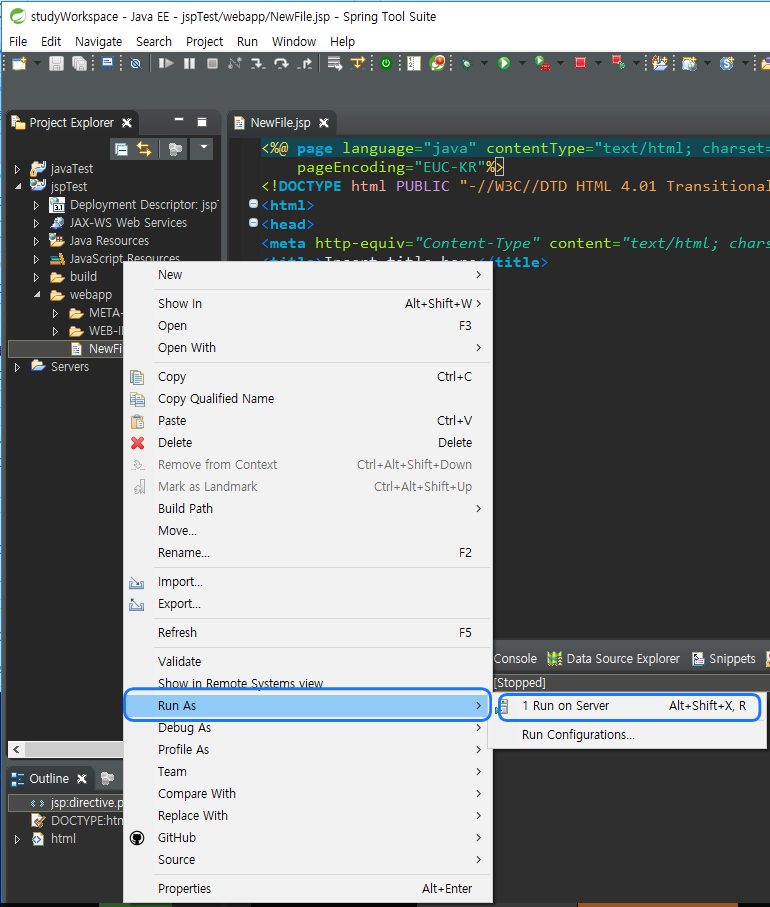Expand the html node in Outline
The height and width of the screenshot is (907, 770).
(17, 839)
